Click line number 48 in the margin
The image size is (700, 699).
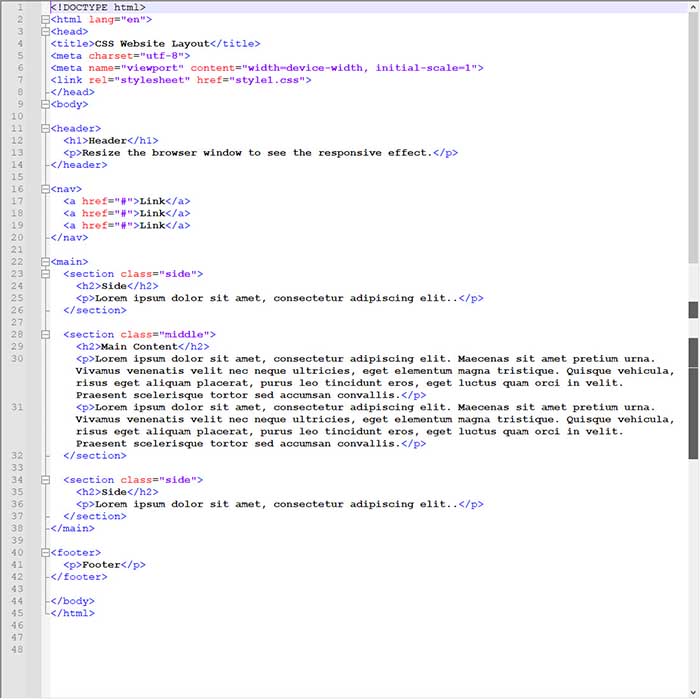(17, 650)
